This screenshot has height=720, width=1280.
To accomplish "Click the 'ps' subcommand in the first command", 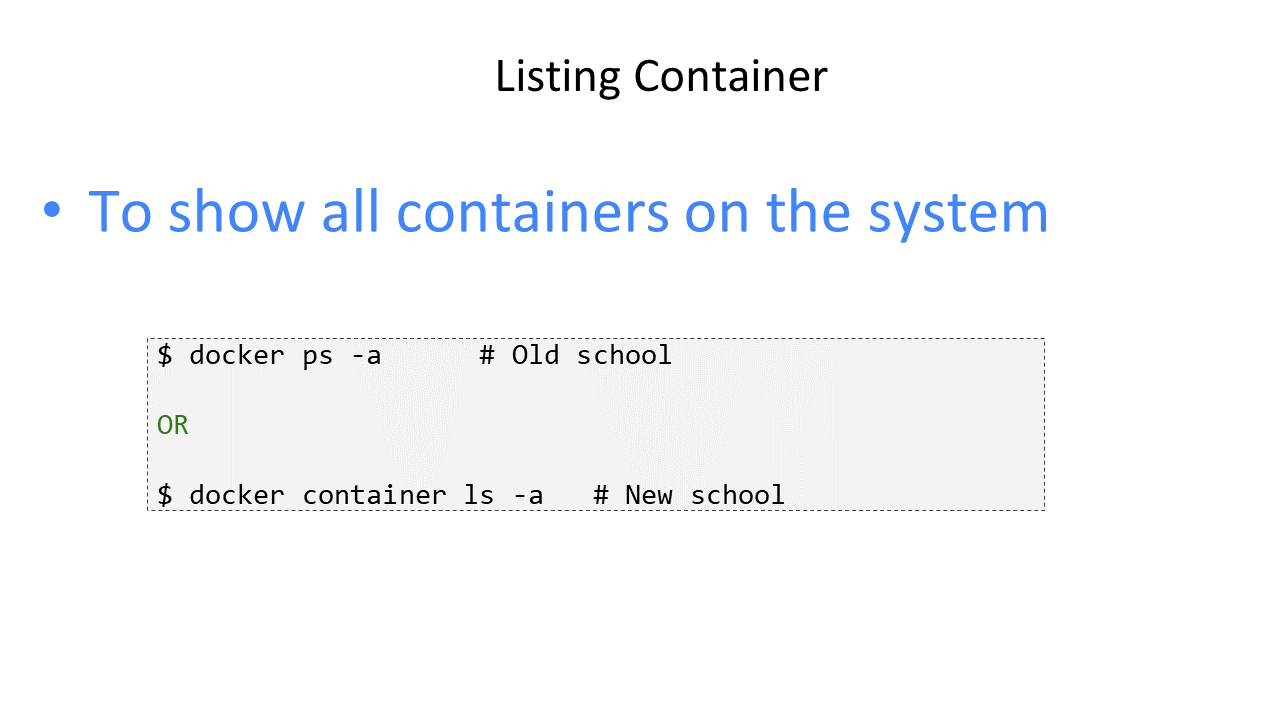I will point(318,357).
